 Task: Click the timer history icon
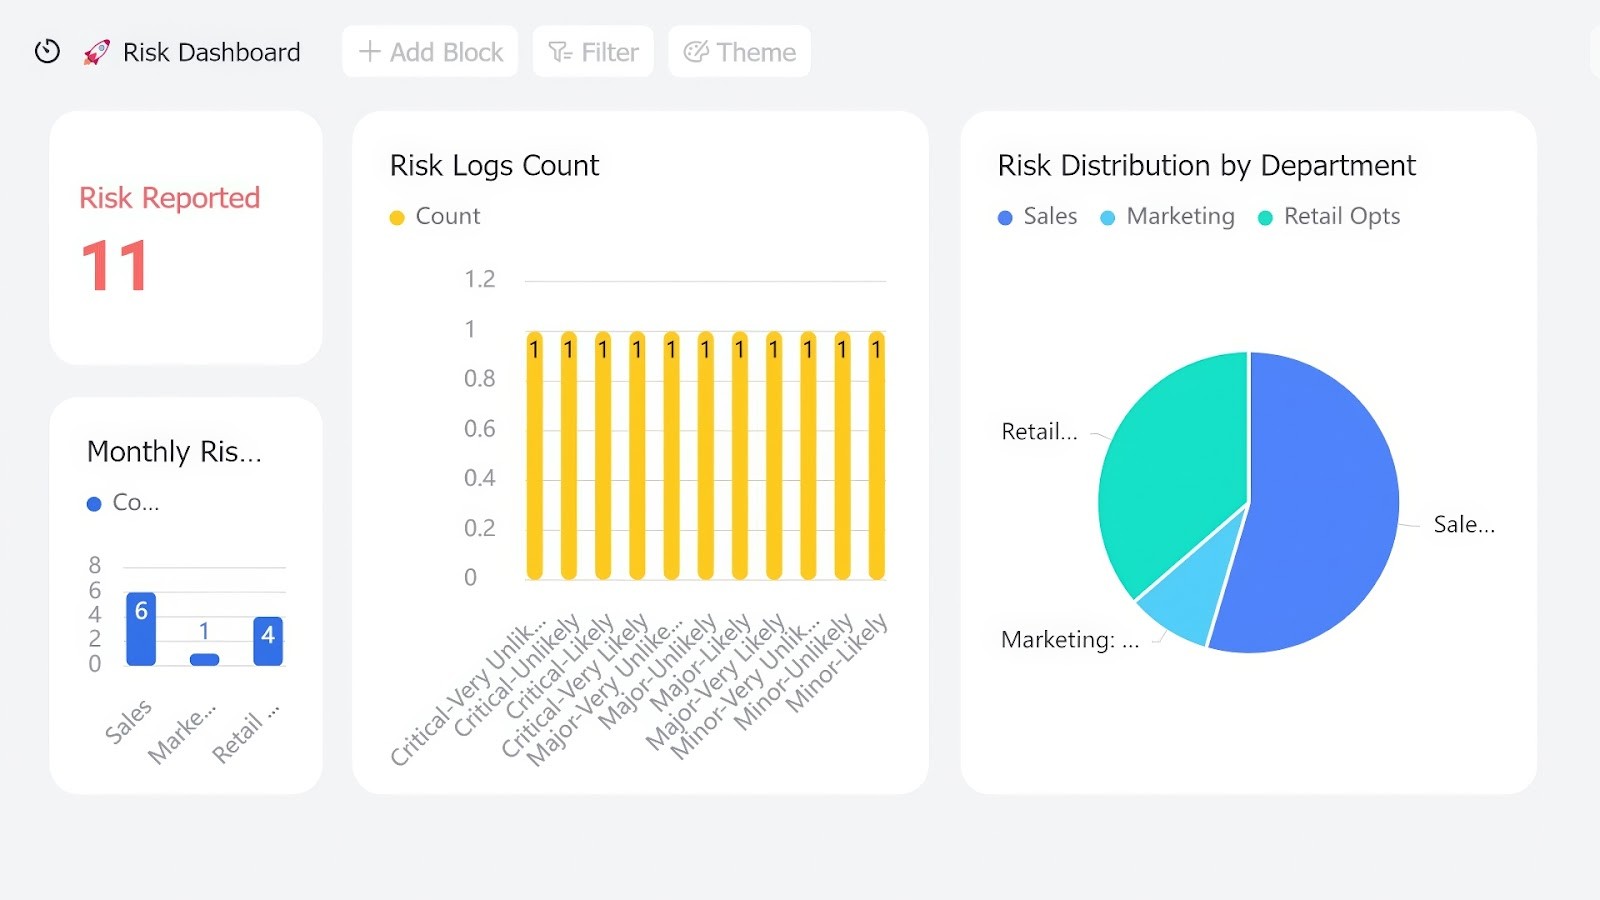click(x=46, y=51)
